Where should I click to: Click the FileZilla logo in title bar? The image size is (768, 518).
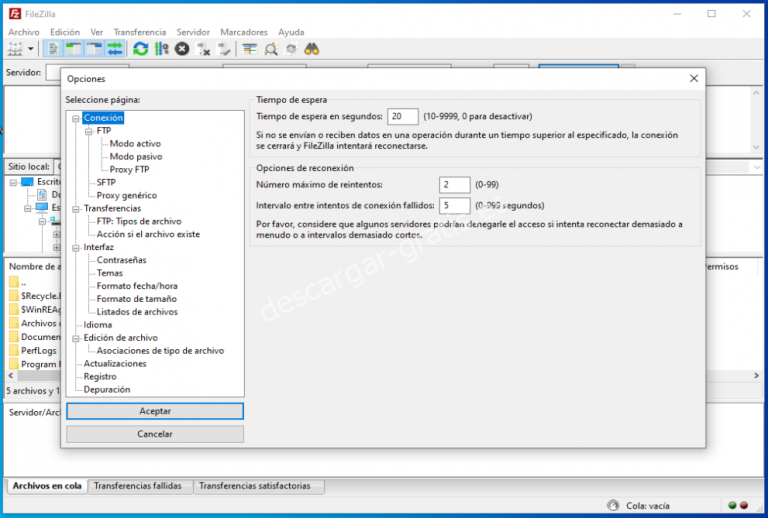(x=15, y=14)
